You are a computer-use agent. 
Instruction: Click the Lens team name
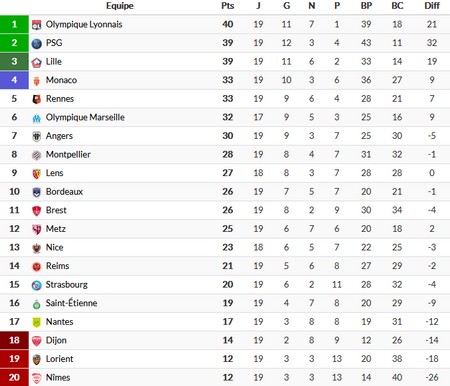(55, 173)
